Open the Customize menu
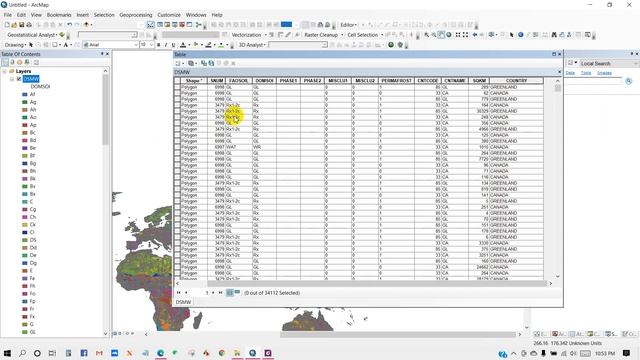640x360 pixels. (x=169, y=15)
